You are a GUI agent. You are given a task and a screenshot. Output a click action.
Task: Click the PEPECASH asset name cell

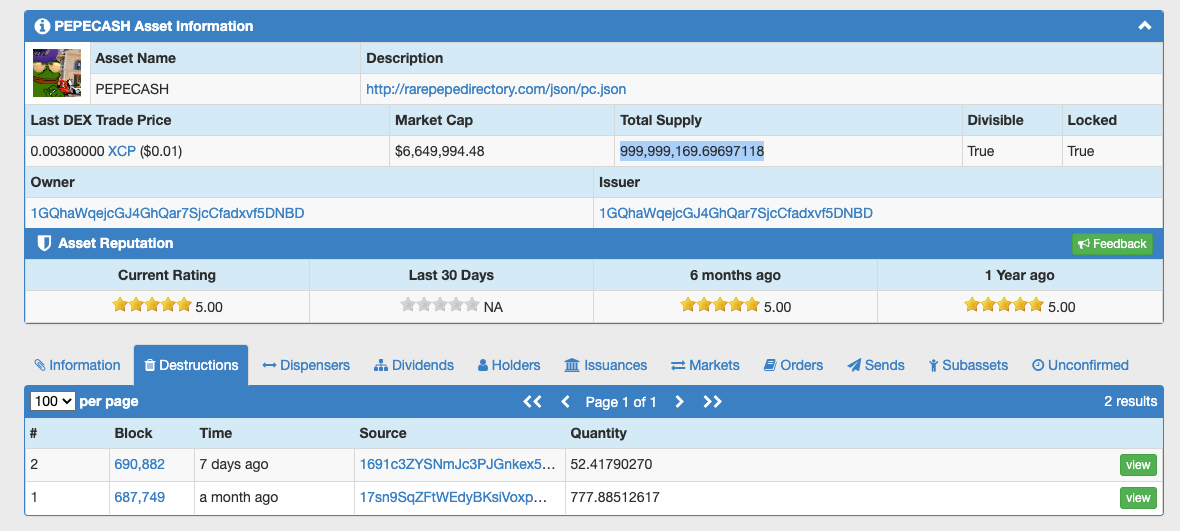coord(225,89)
